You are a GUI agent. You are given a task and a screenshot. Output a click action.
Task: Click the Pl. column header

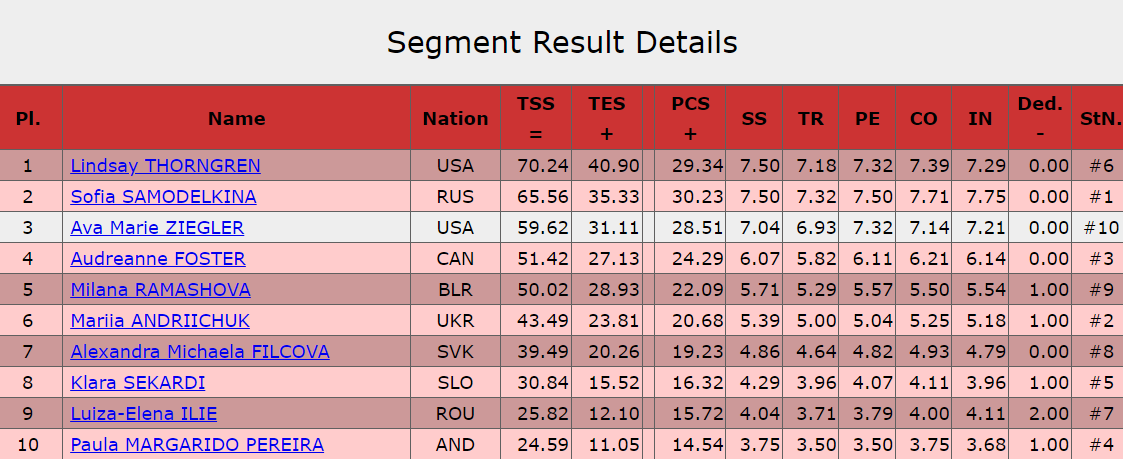pos(28,118)
